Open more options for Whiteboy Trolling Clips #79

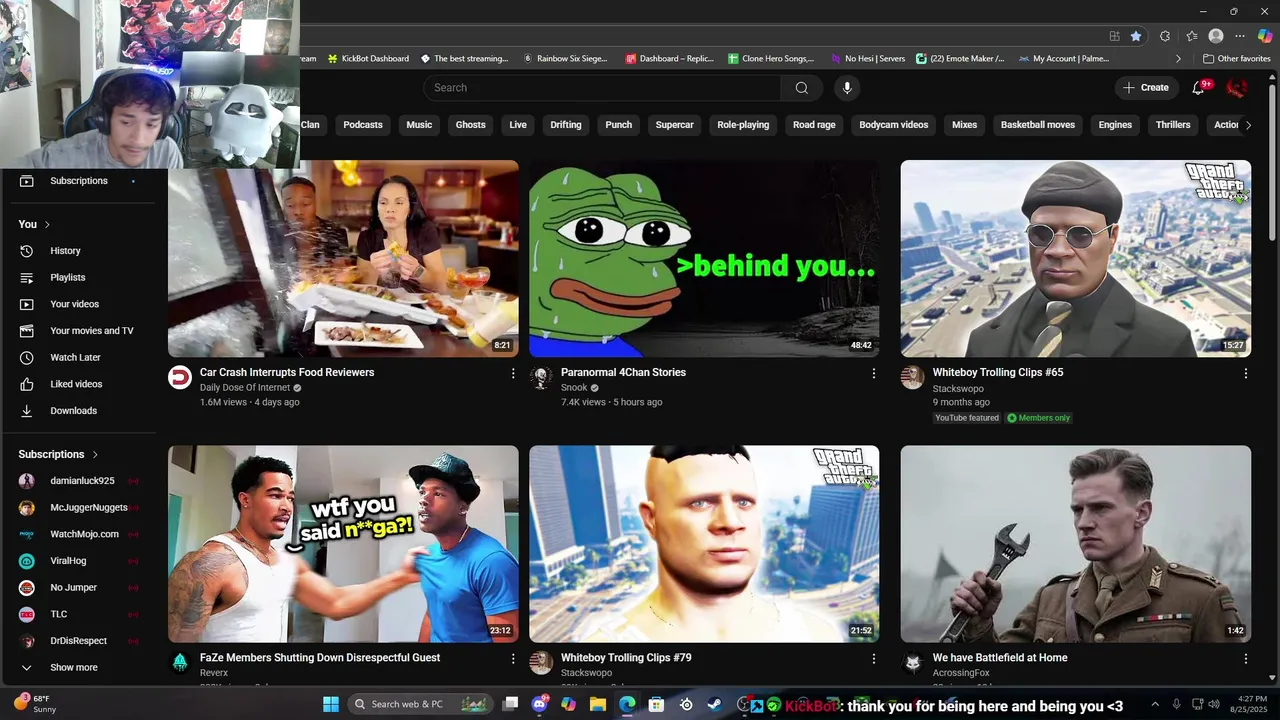point(873,659)
